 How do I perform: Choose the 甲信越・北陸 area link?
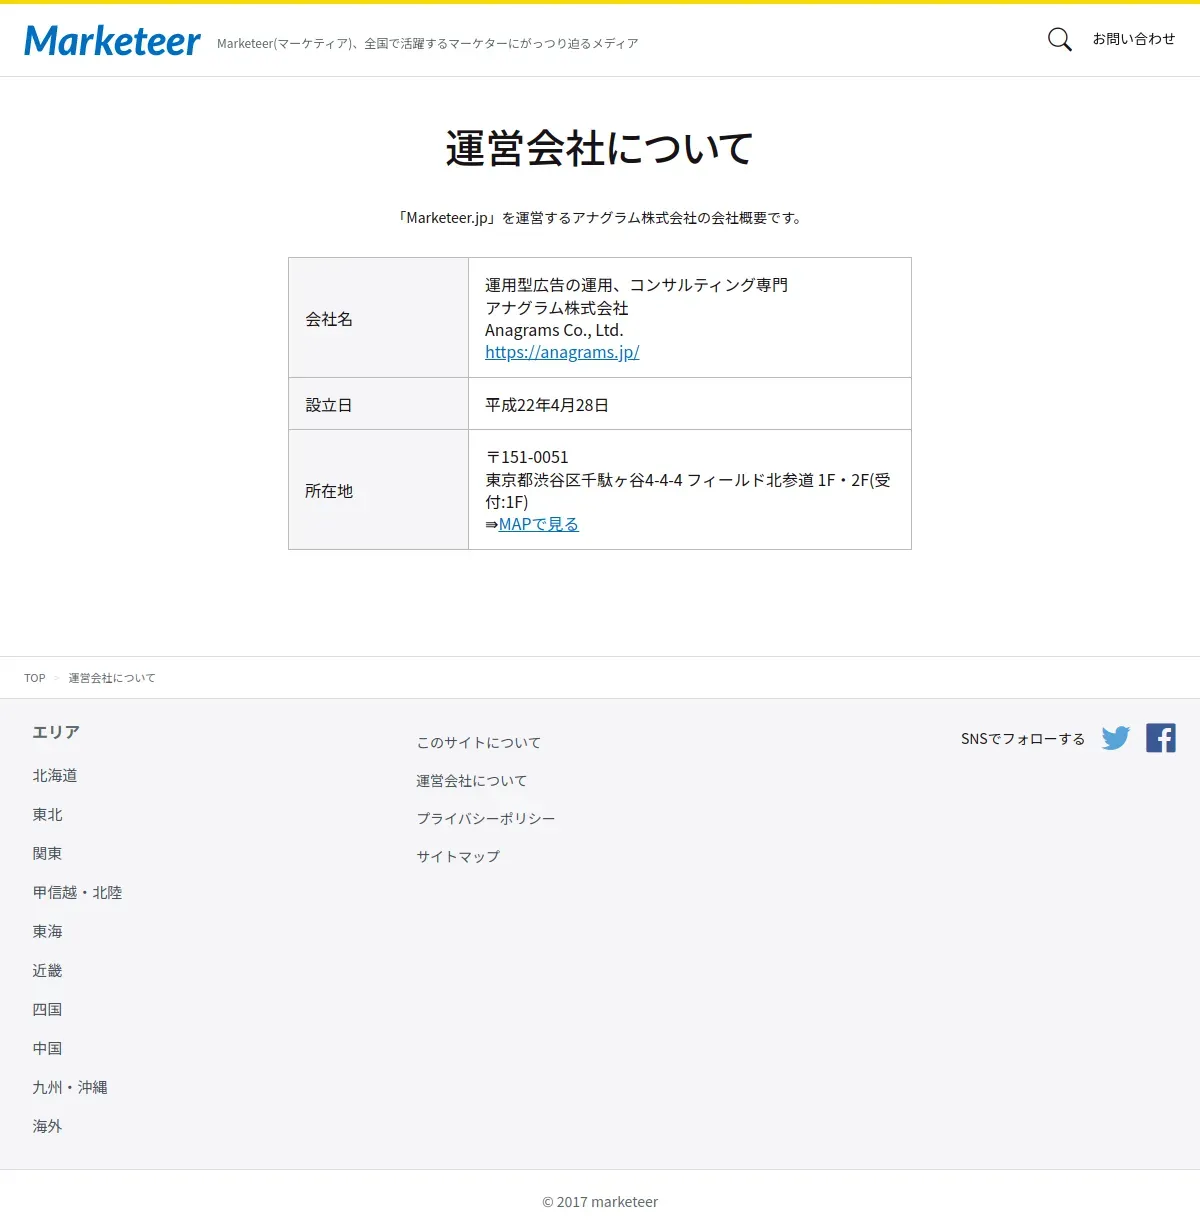click(77, 893)
